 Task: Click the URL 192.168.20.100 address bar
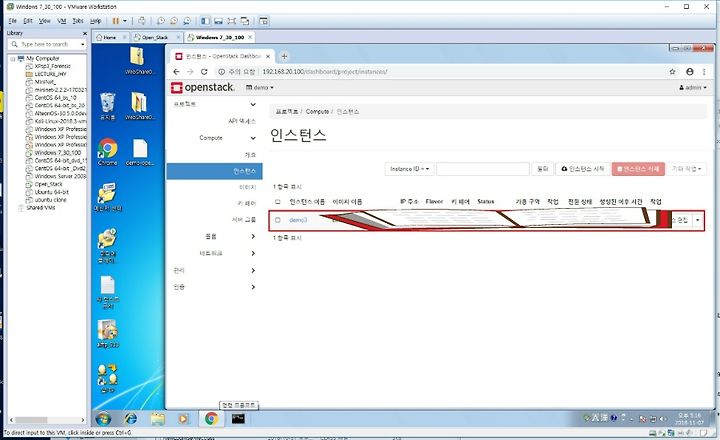(325, 72)
